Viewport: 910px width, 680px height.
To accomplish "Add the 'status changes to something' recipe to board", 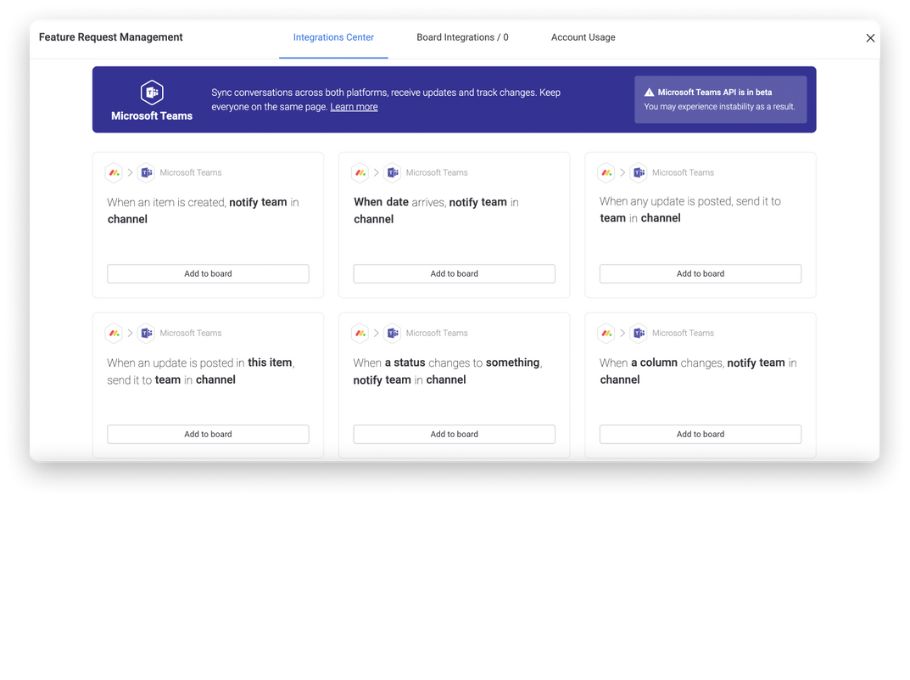I will pyautogui.click(x=454, y=434).
